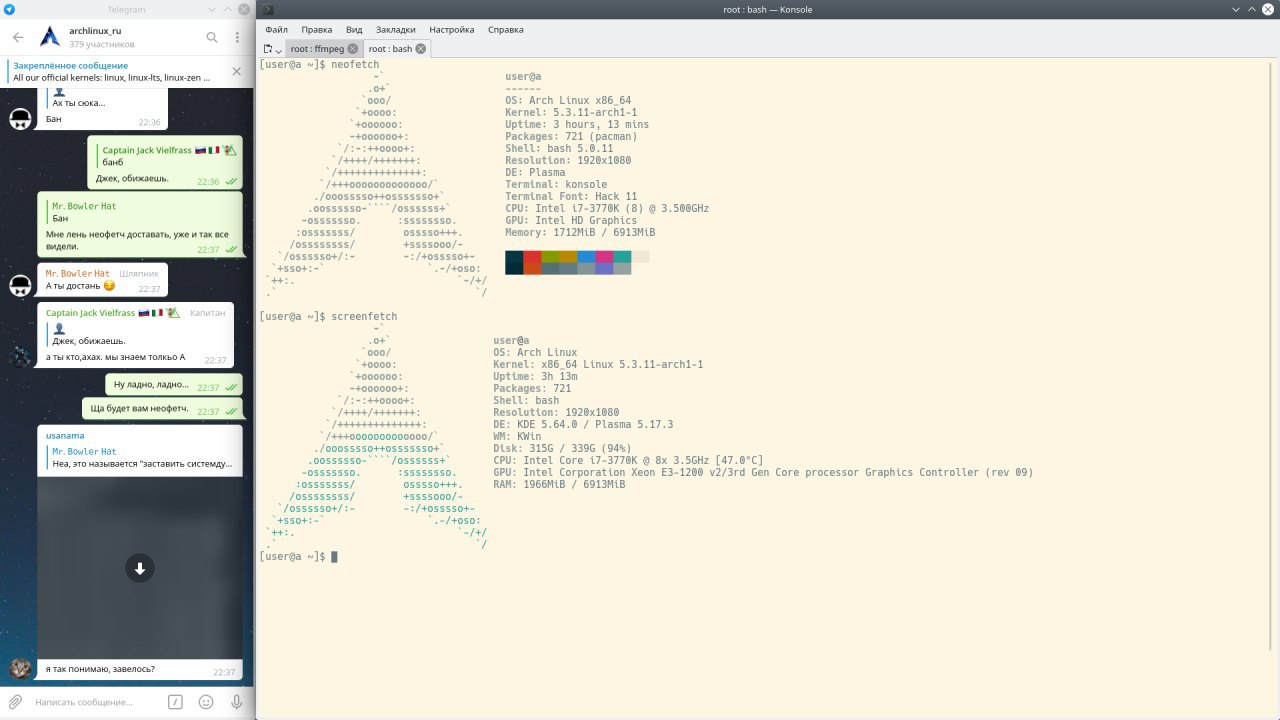Attach a file with the paperclip icon
The image size is (1280, 720).
click(x=16, y=702)
